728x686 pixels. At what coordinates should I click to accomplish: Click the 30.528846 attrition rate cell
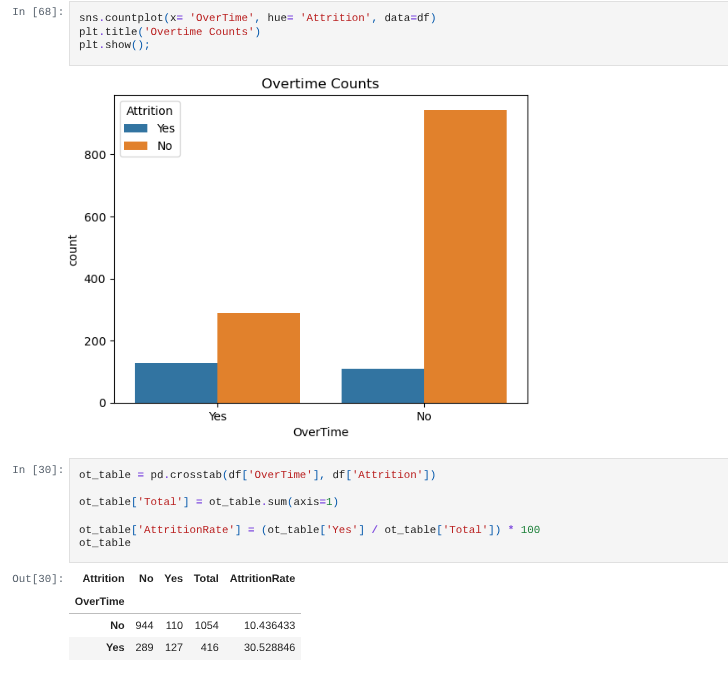(269, 647)
